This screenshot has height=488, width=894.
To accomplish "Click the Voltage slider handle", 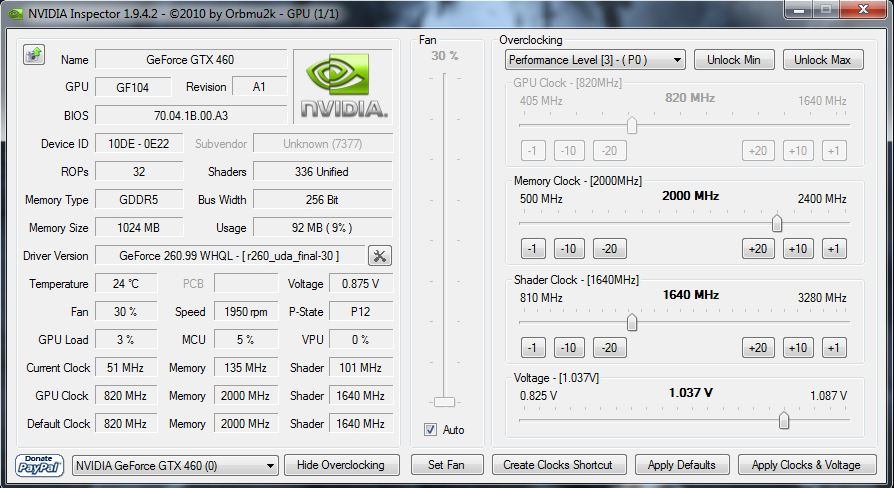I will pyautogui.click(x=784, y=421).
